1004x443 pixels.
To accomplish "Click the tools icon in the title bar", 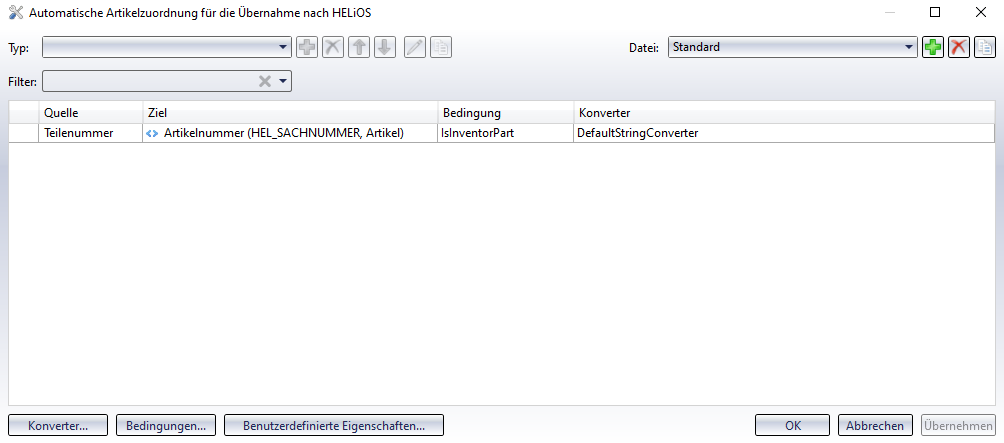I will [x=16, y=12].
